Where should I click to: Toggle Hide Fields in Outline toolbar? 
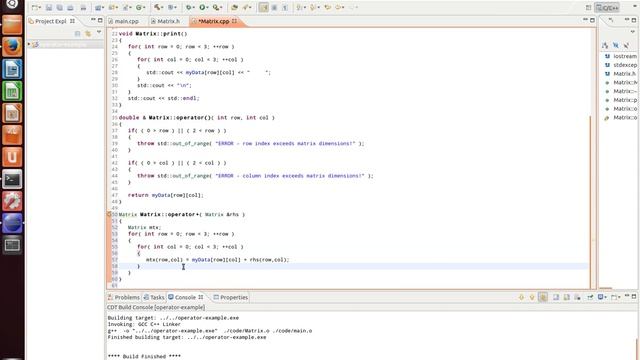(616, 45)
